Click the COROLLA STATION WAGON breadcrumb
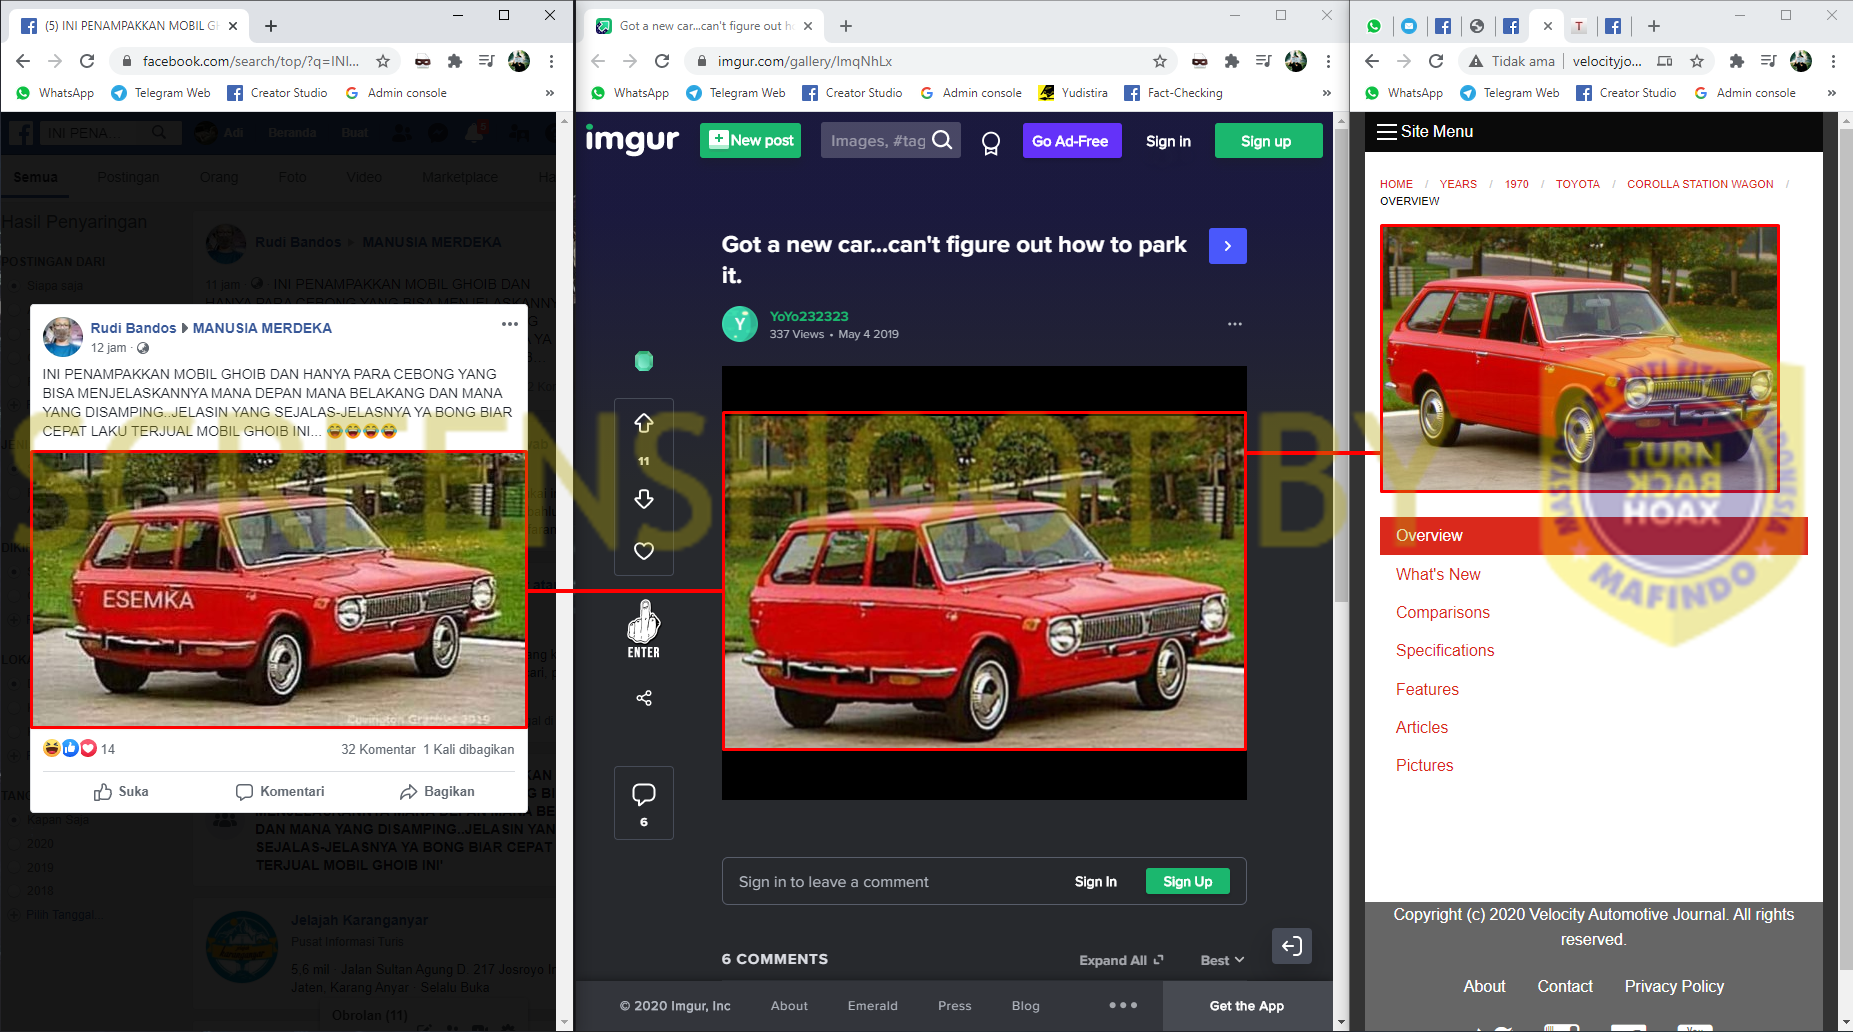This screenshot has height=1032, width=1853. coord(1700,184)
